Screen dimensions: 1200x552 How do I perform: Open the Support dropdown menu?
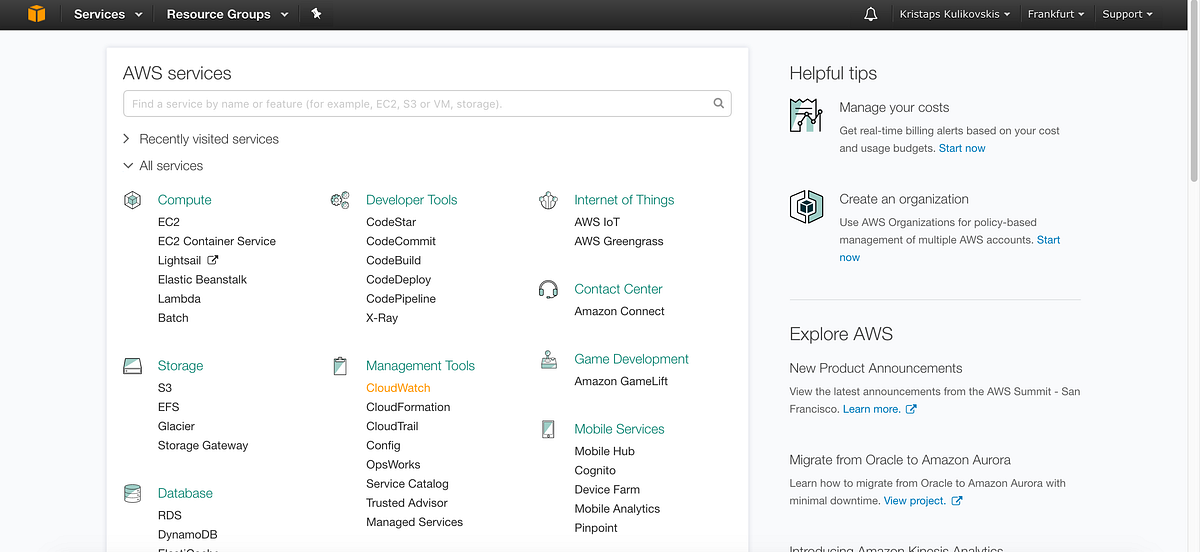pos(1127,14)
